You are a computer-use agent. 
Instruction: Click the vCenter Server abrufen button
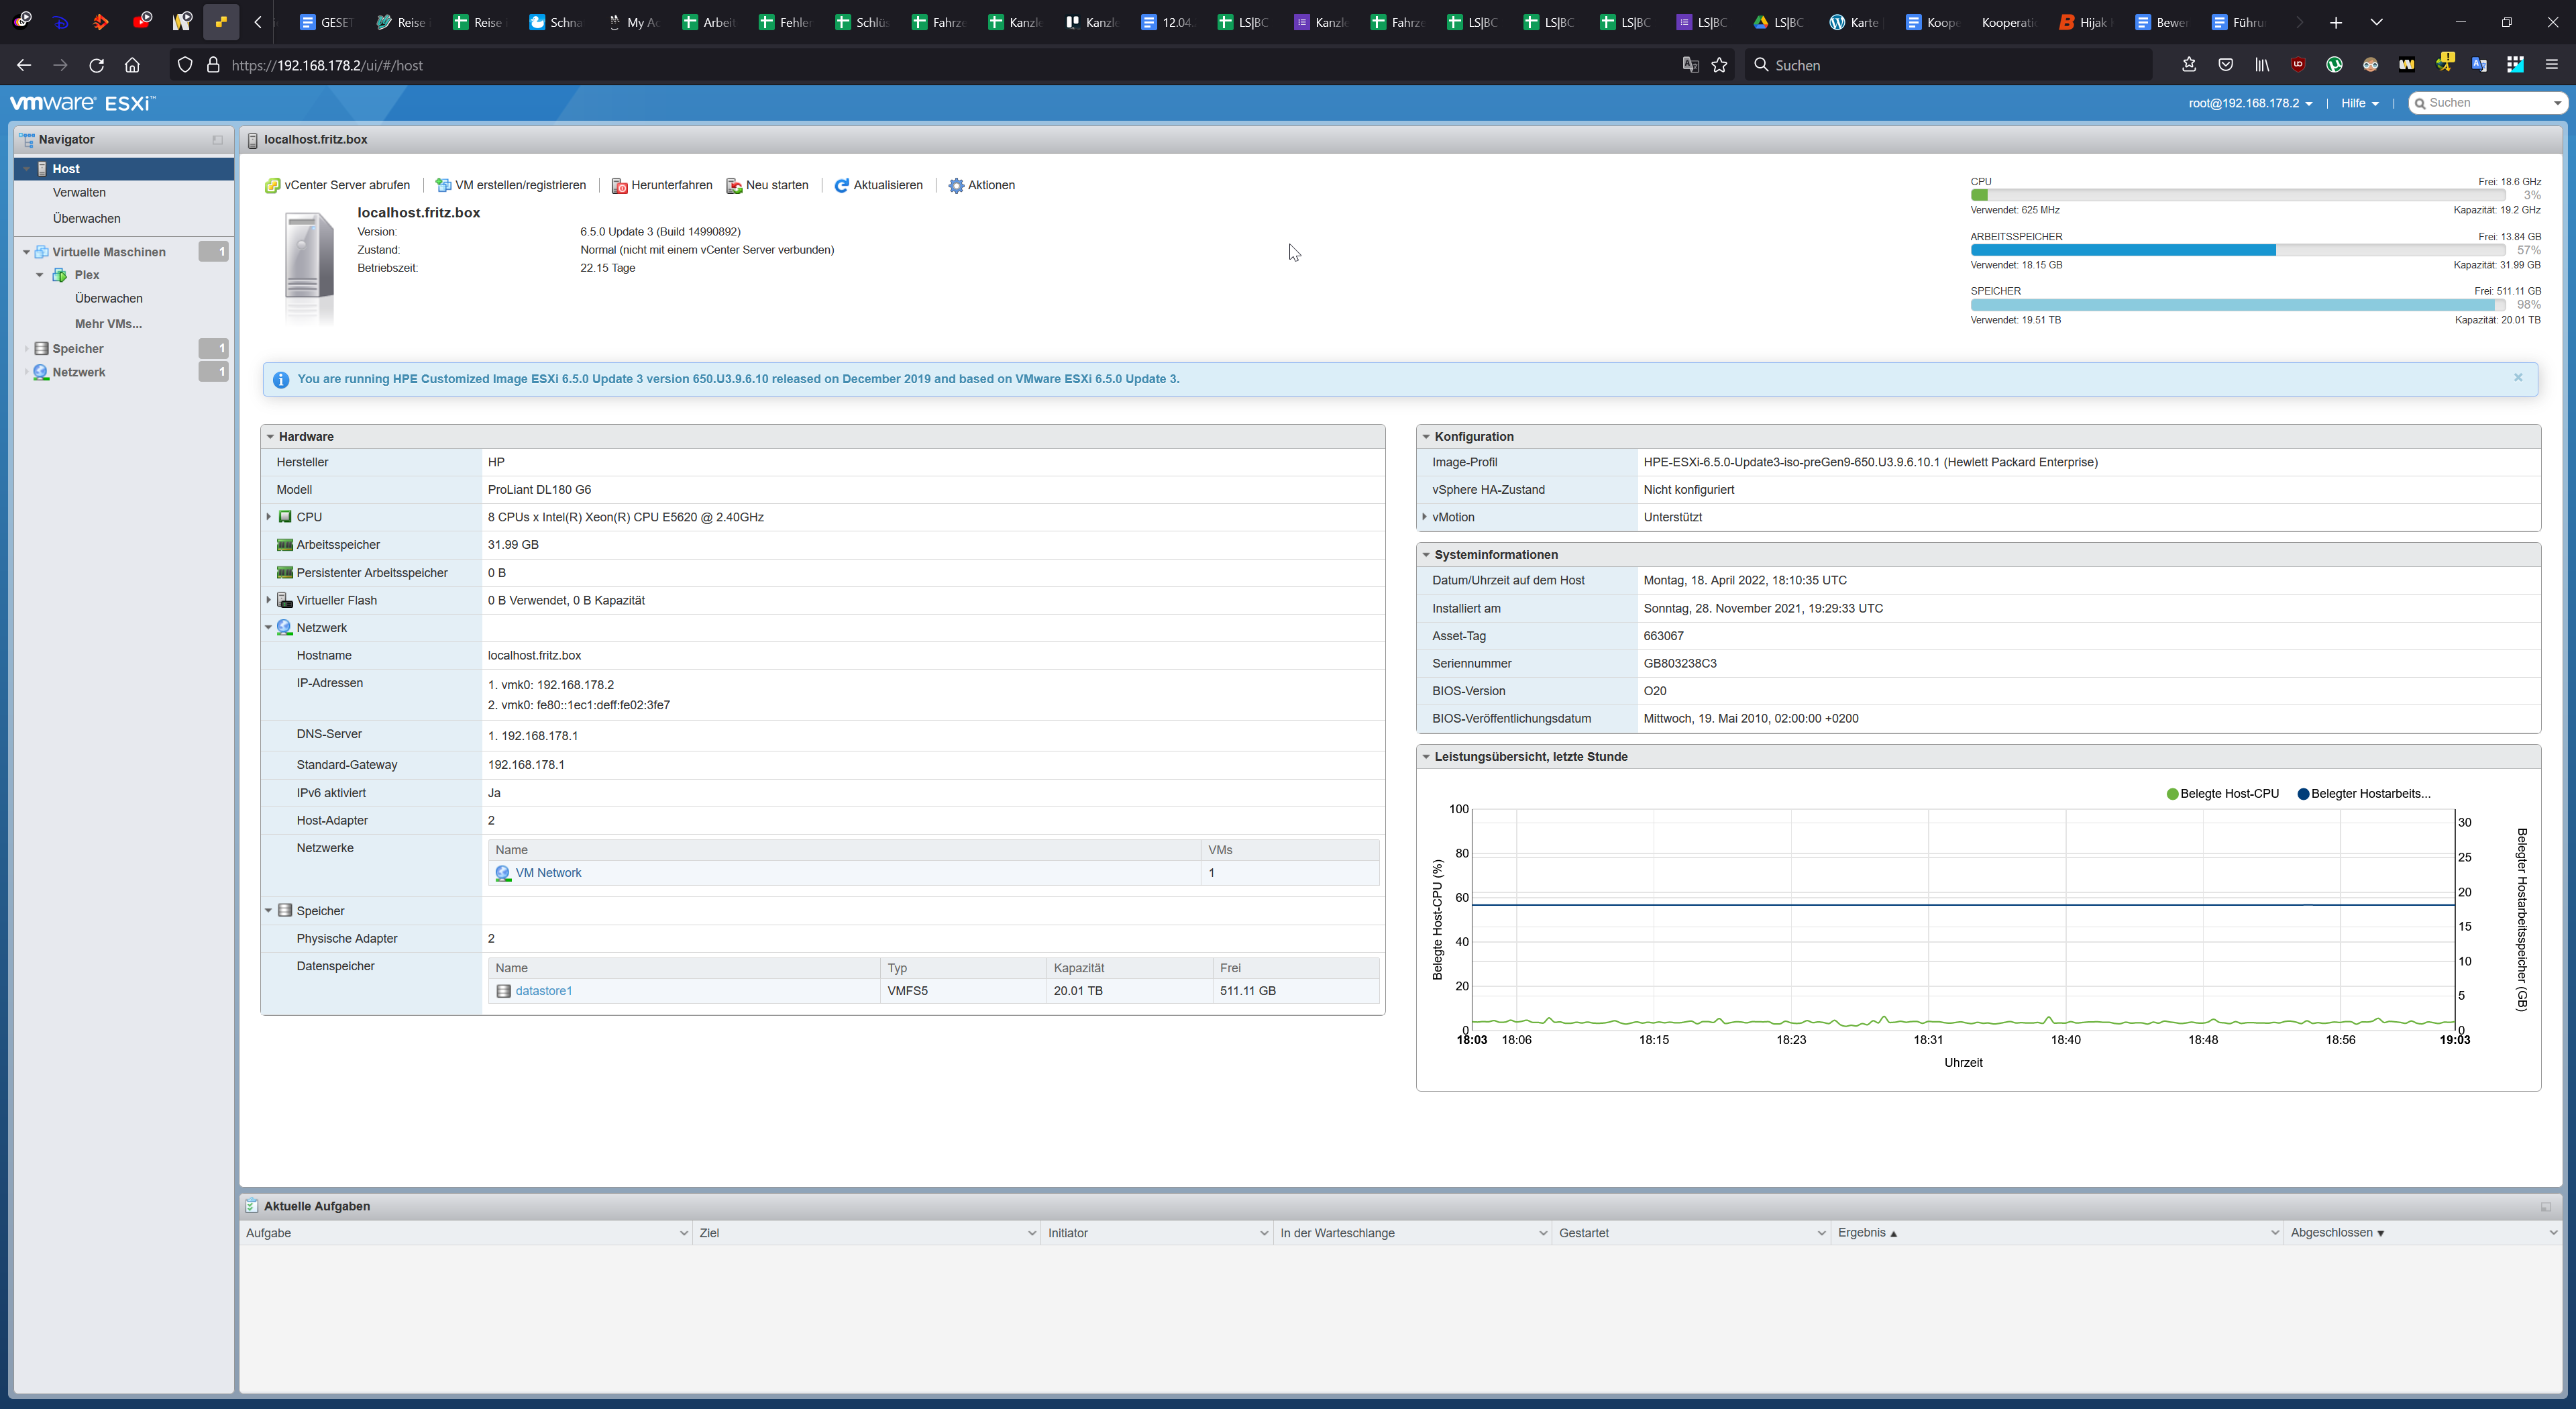tap(337, 185)
